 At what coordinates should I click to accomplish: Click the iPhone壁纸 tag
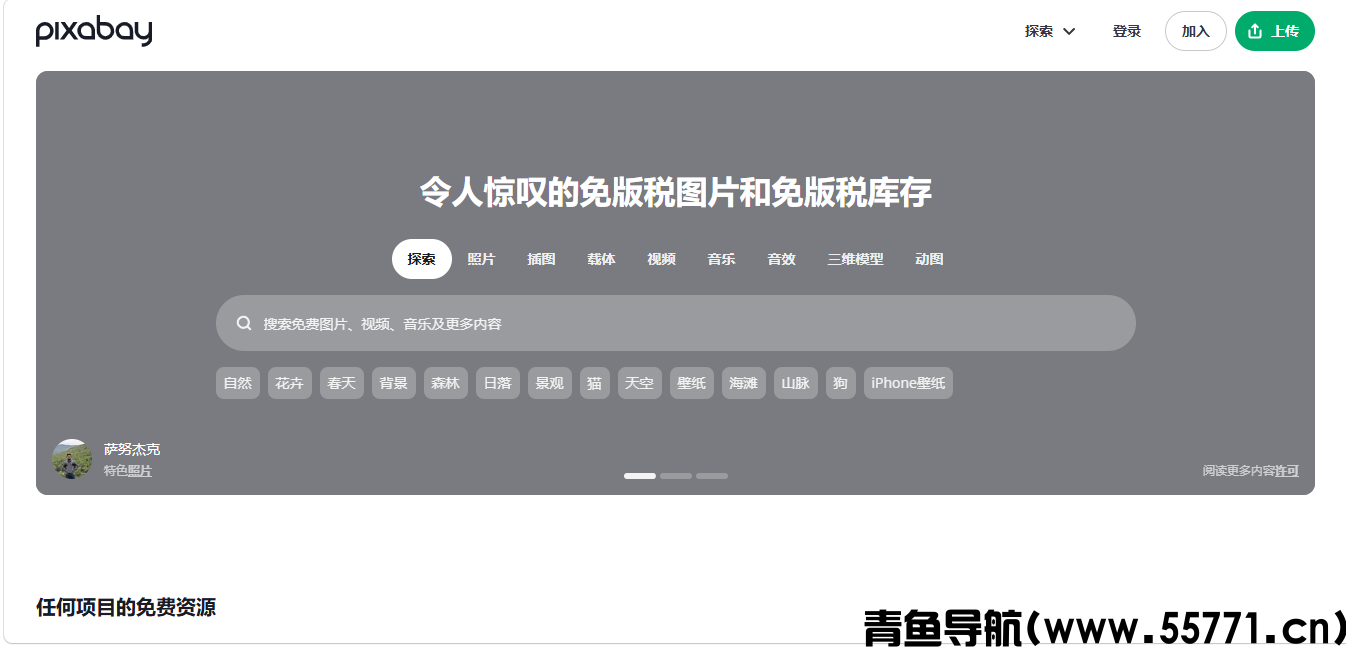coord(908,383)
